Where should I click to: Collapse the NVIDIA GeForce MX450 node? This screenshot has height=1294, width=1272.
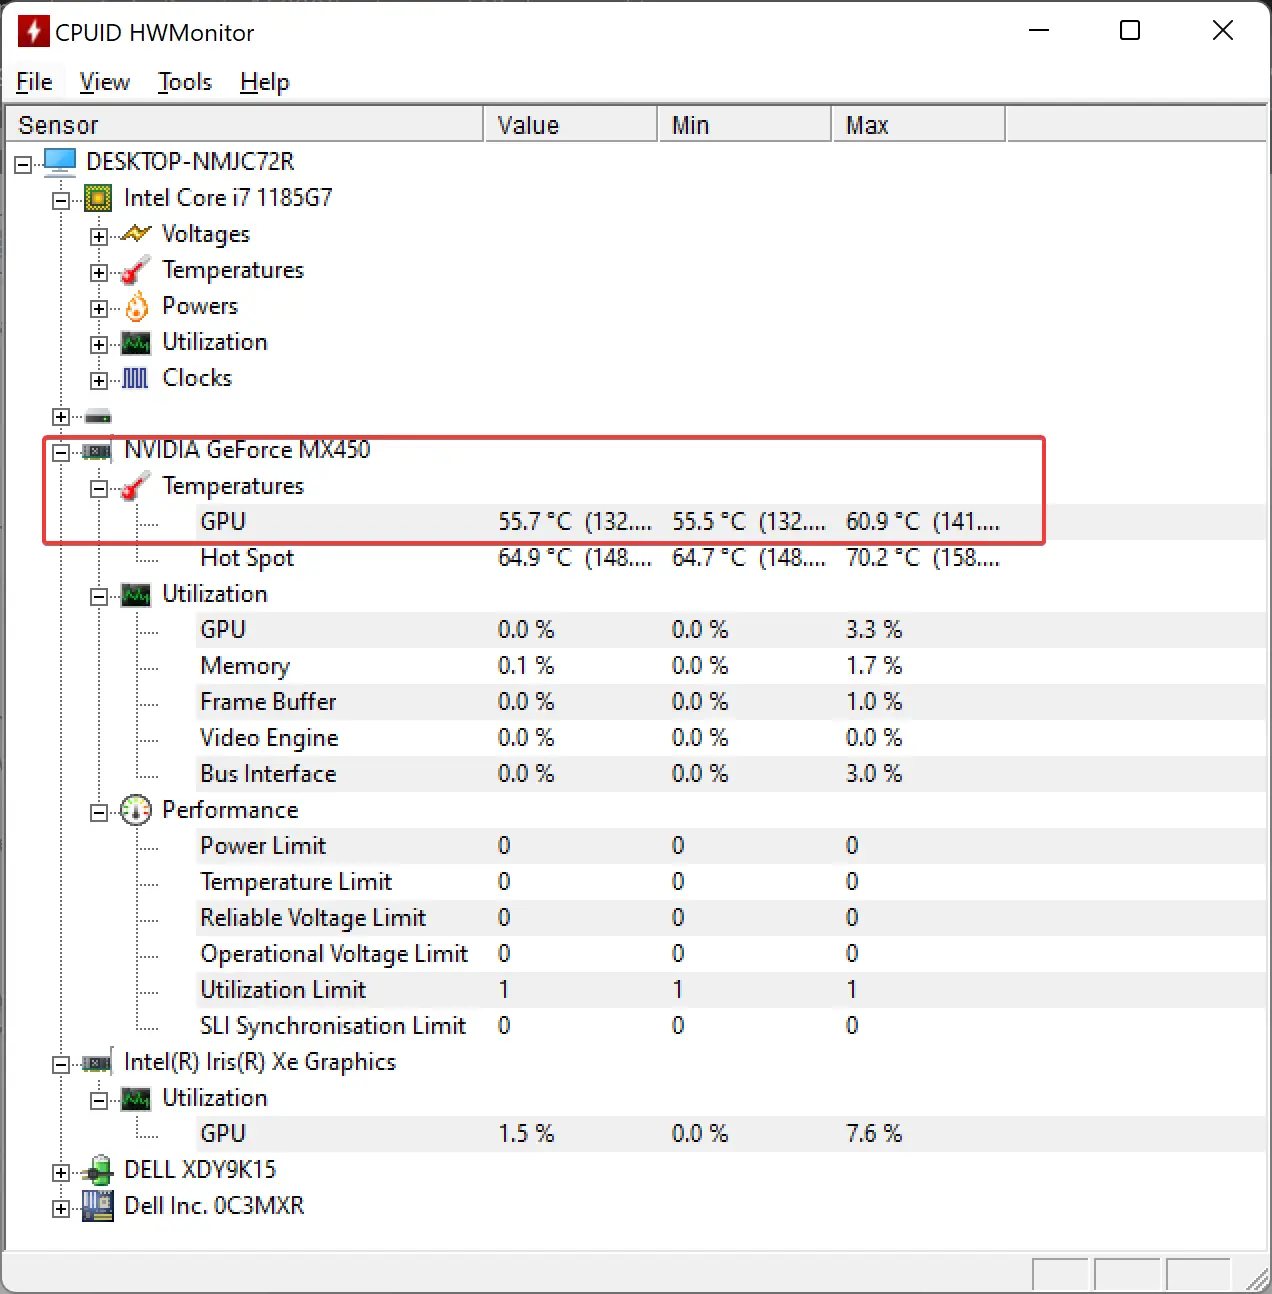(61, 453)
